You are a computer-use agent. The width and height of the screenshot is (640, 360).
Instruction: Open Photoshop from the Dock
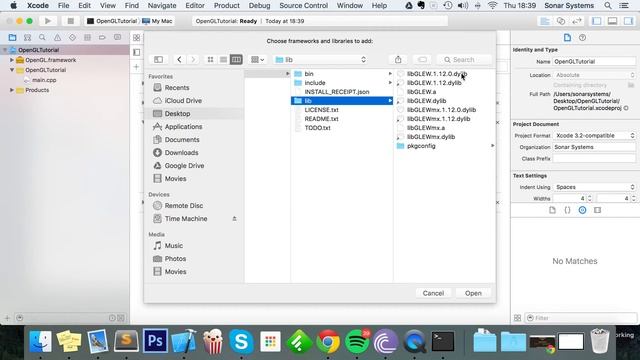tap(155, 340)
